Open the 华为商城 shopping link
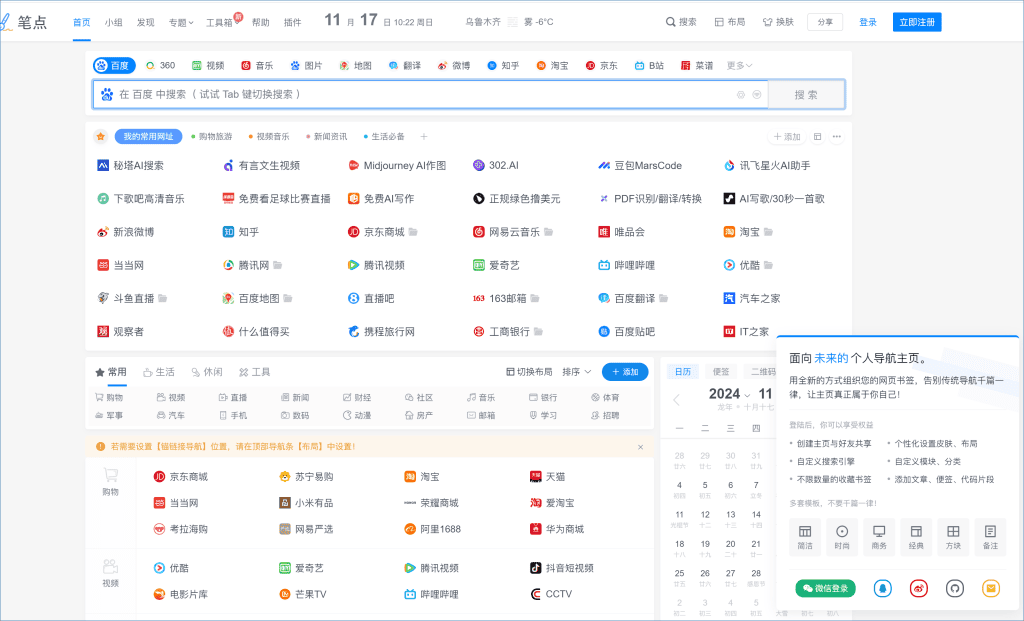Image resolution: width=1024 pixels, height=621 pixels. point(557,529)
